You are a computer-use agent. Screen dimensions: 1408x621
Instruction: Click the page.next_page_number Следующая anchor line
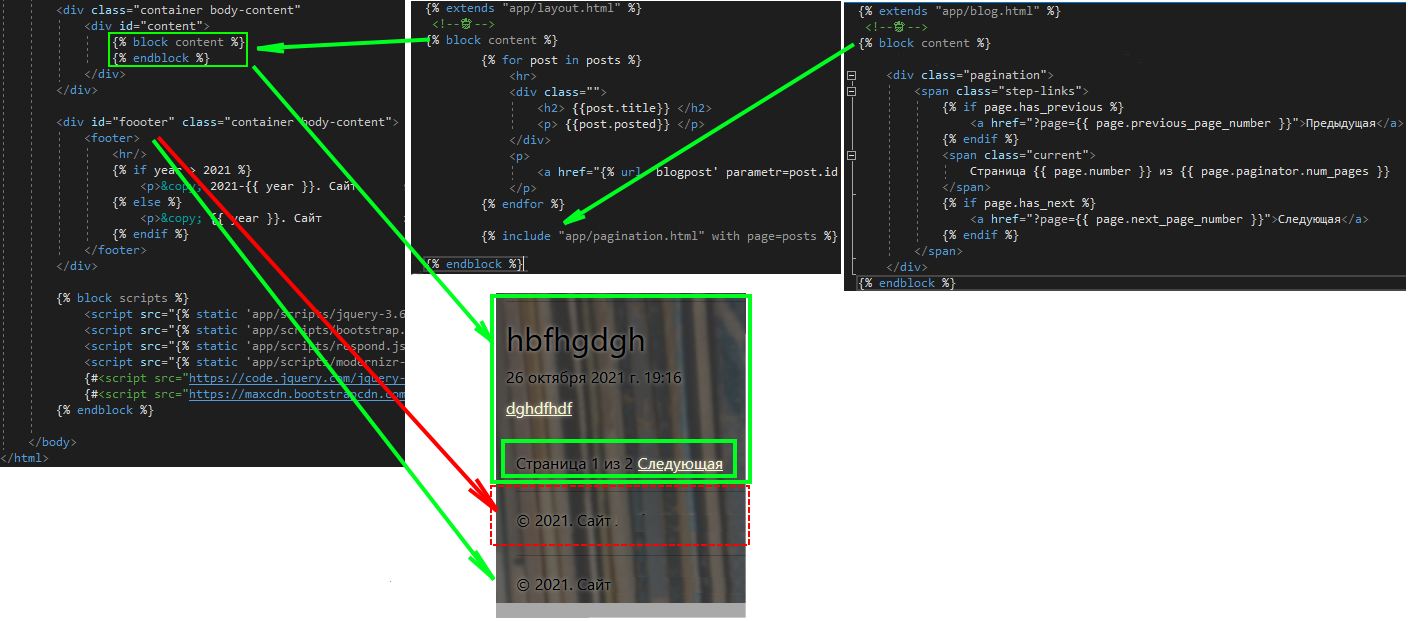click(1170, 219)
